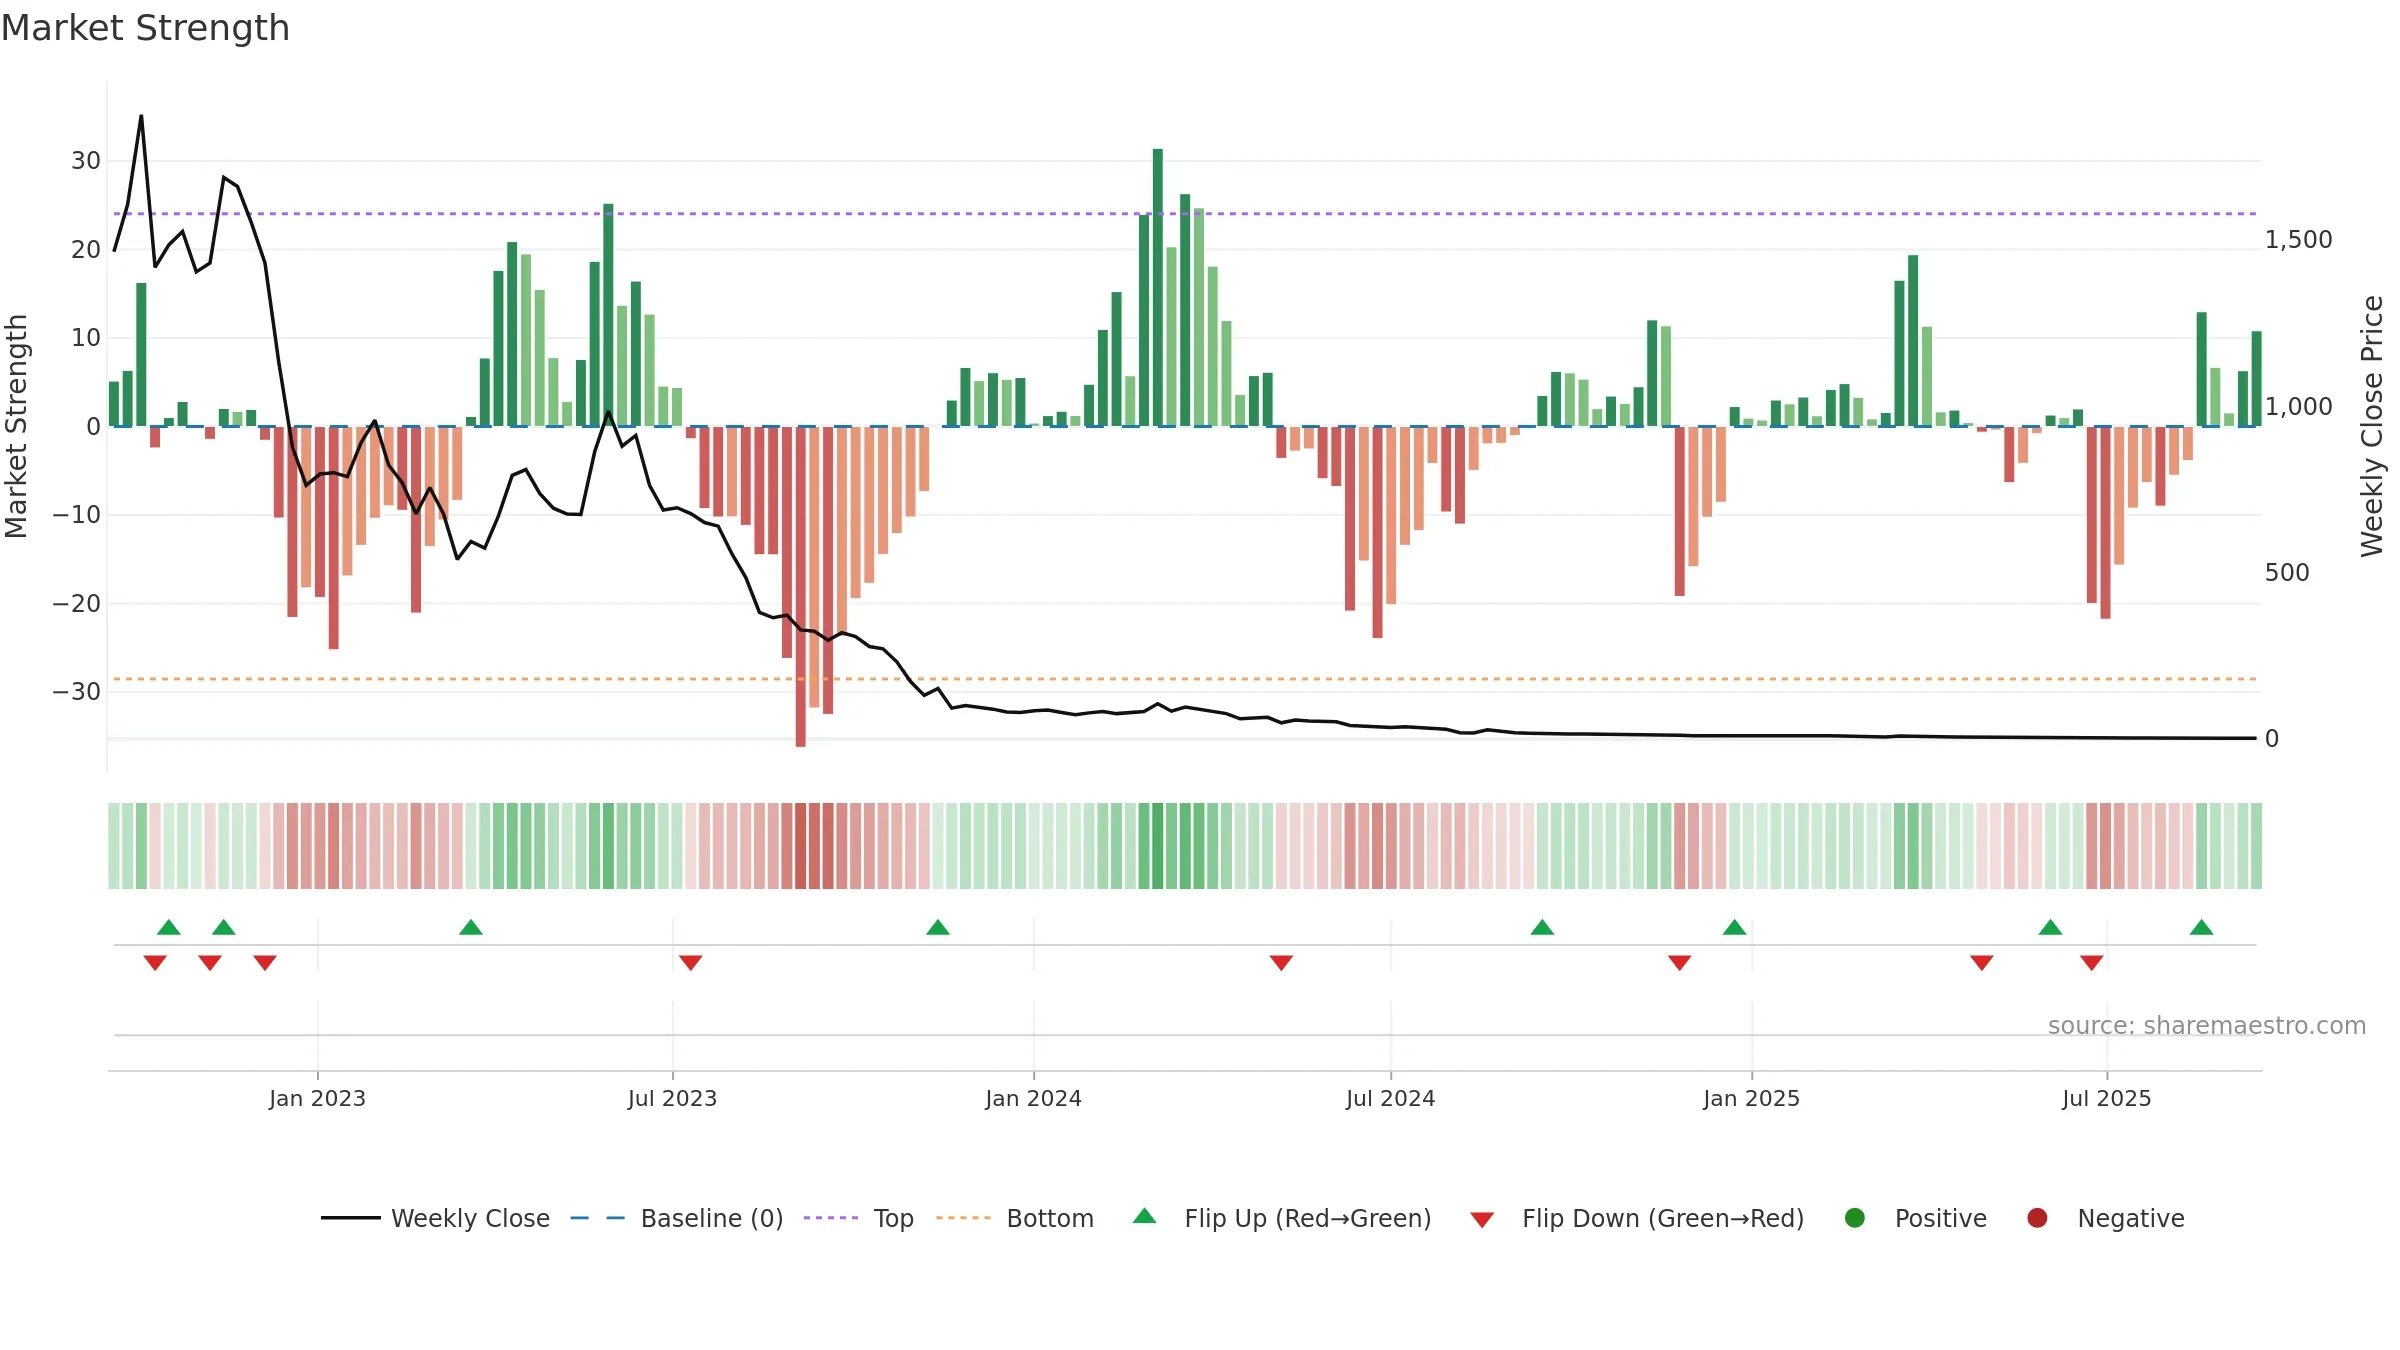2400x1350 pixels.
Task: Click the Market Strength y-axis title
Action: pyautogui.click(x=16, y=426)
